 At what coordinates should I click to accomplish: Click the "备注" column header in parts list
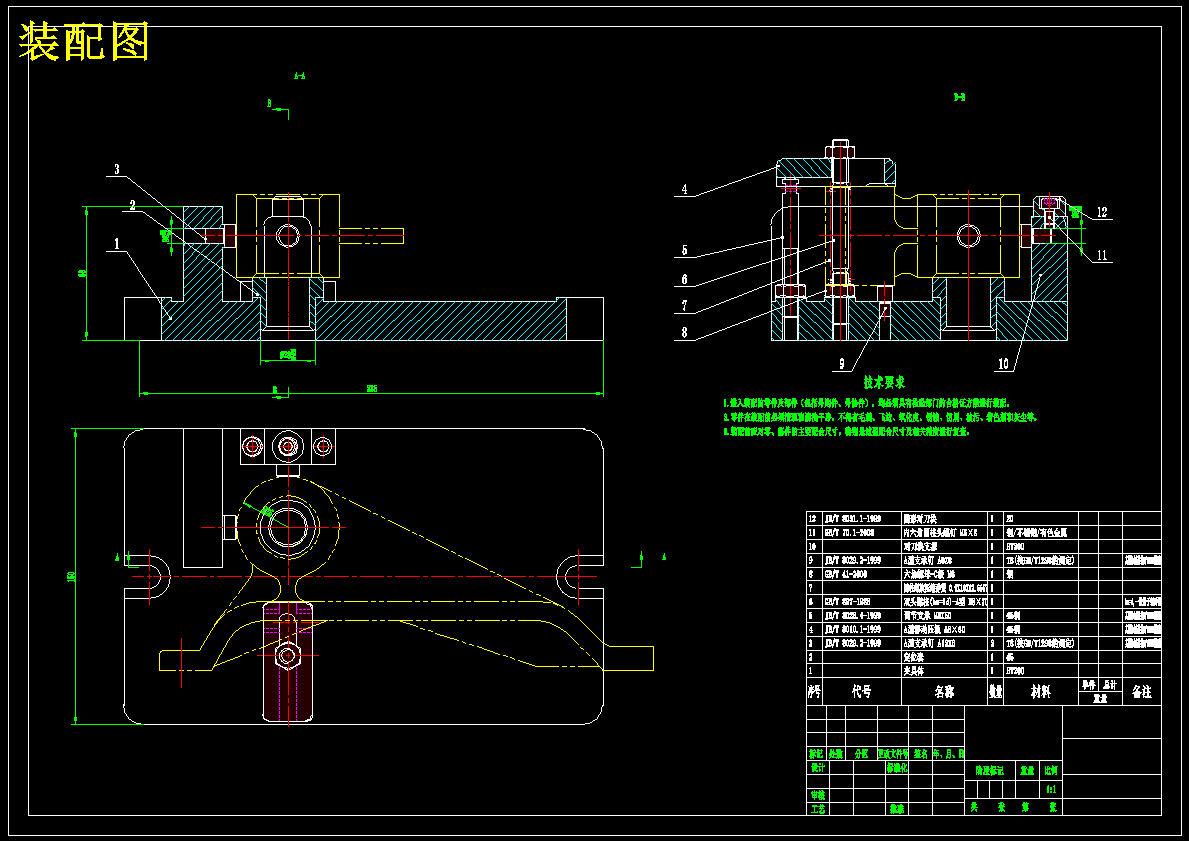tap(1141, 692)
